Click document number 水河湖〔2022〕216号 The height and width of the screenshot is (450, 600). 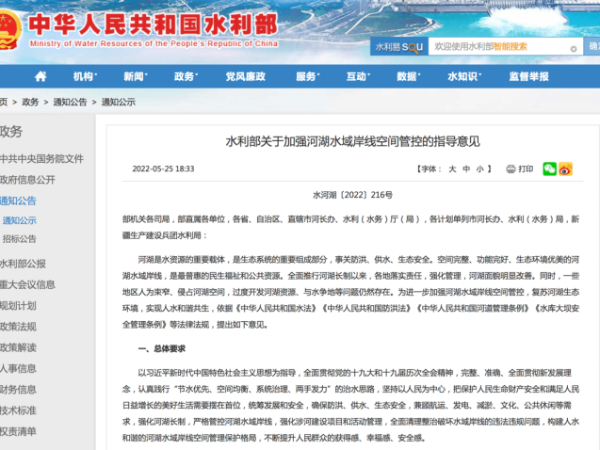[x=352, y=195]
